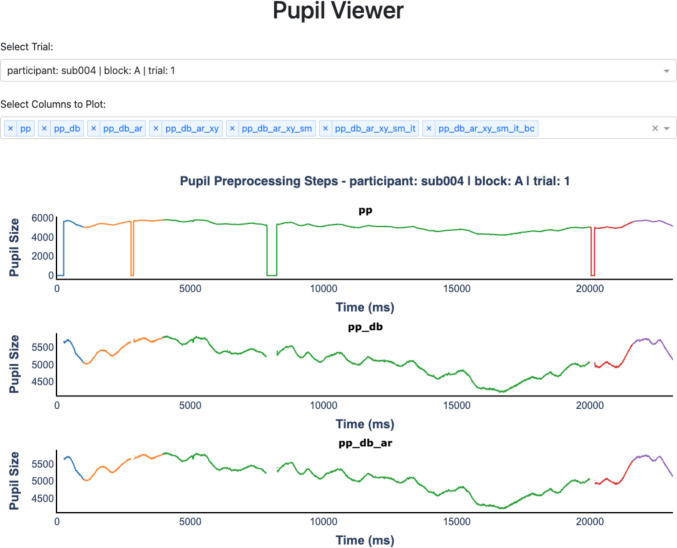Open the Select Trial dropdown arrow
The image size is (677, 548).
coord(667,71)
